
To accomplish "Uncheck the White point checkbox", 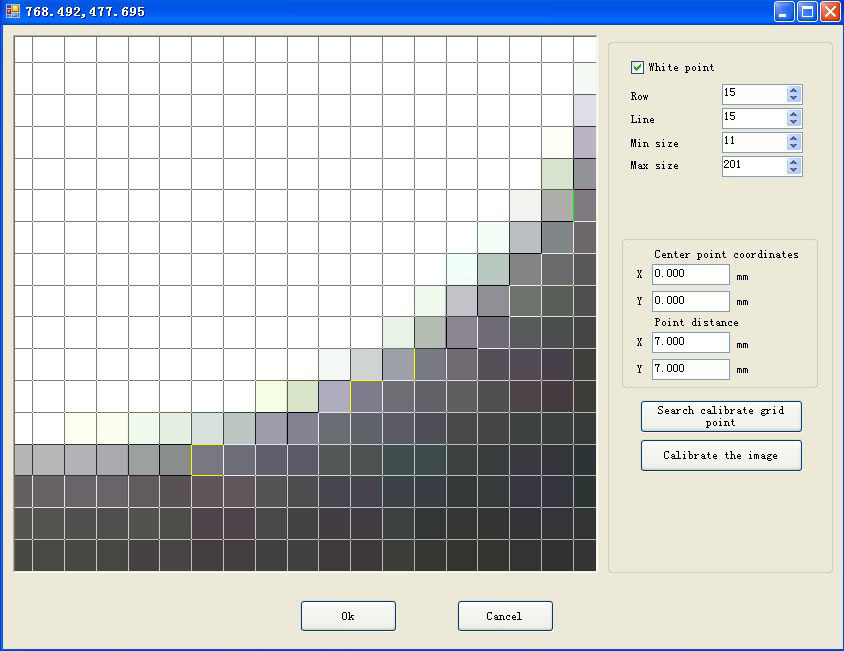I will [x=637, y=67].
